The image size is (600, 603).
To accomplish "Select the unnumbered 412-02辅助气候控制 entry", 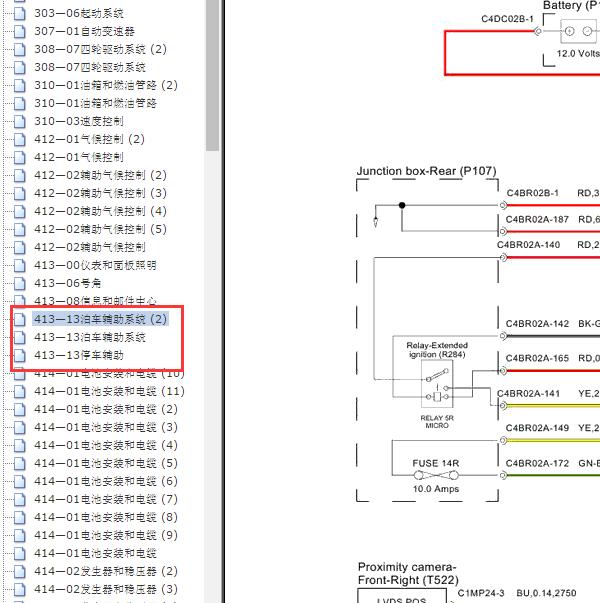I will [x=90, y=247].
